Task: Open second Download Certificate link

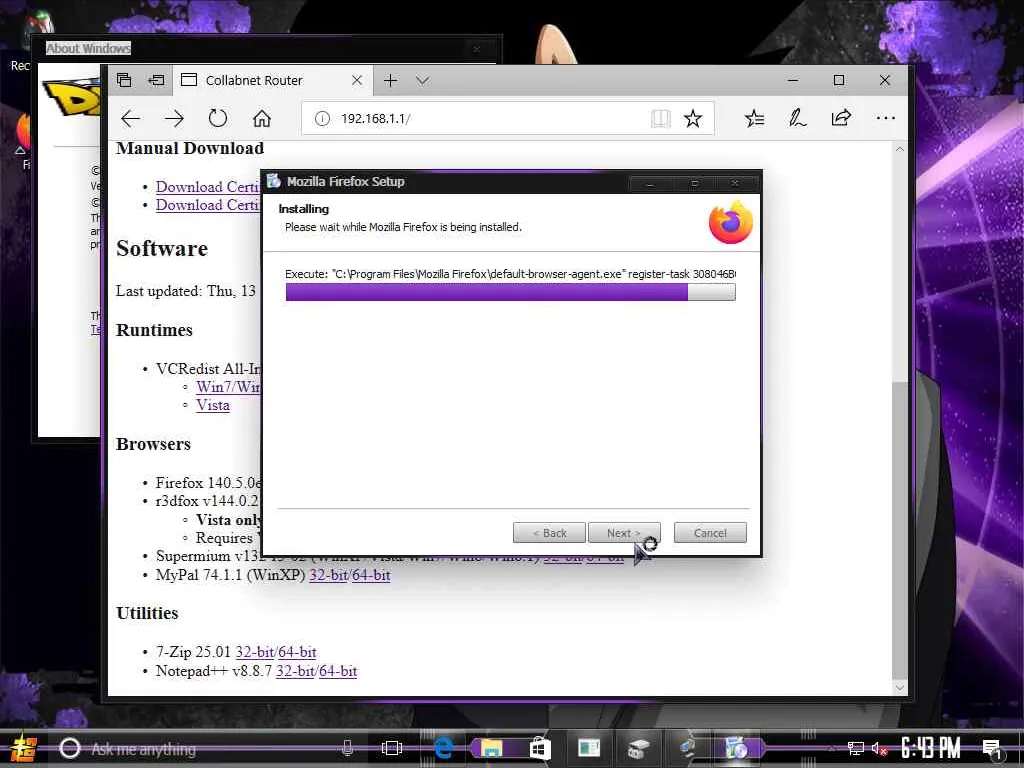Action: click(x=208, y=205)
